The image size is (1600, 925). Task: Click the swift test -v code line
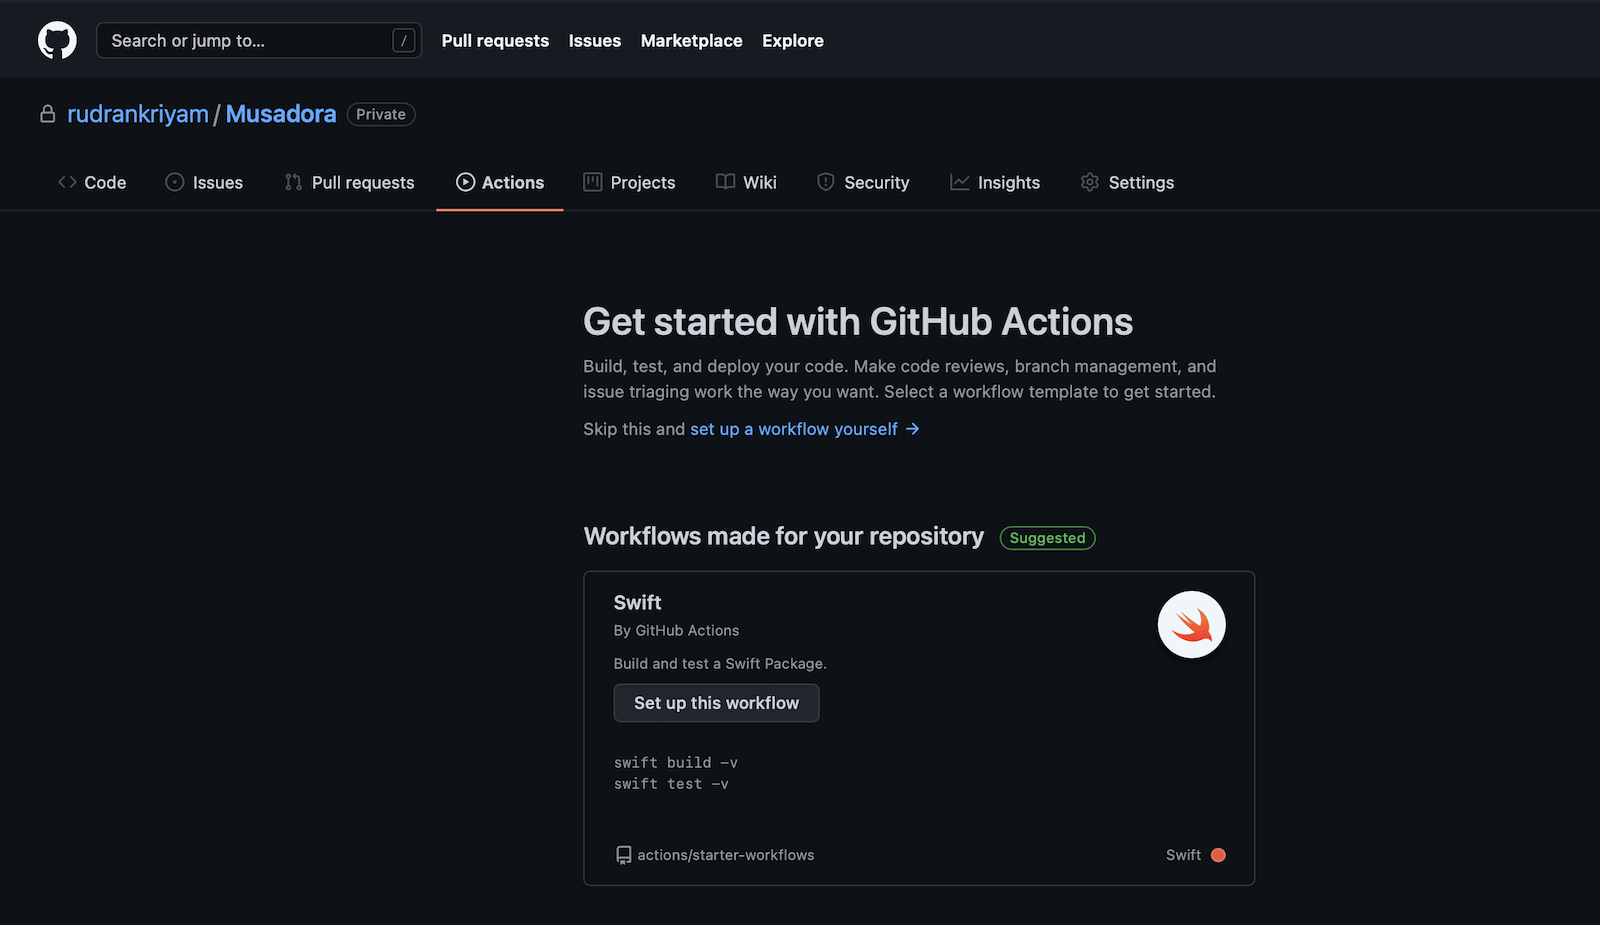pos(671,784)
